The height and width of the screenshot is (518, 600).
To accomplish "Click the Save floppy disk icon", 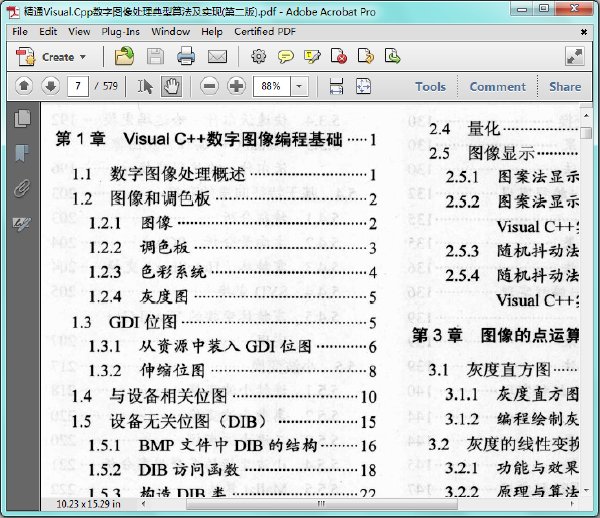I will 155,57.
